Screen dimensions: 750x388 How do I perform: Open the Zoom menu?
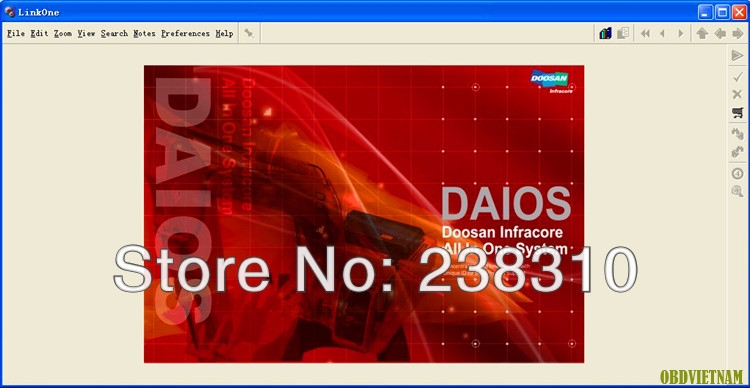point(63,33)
